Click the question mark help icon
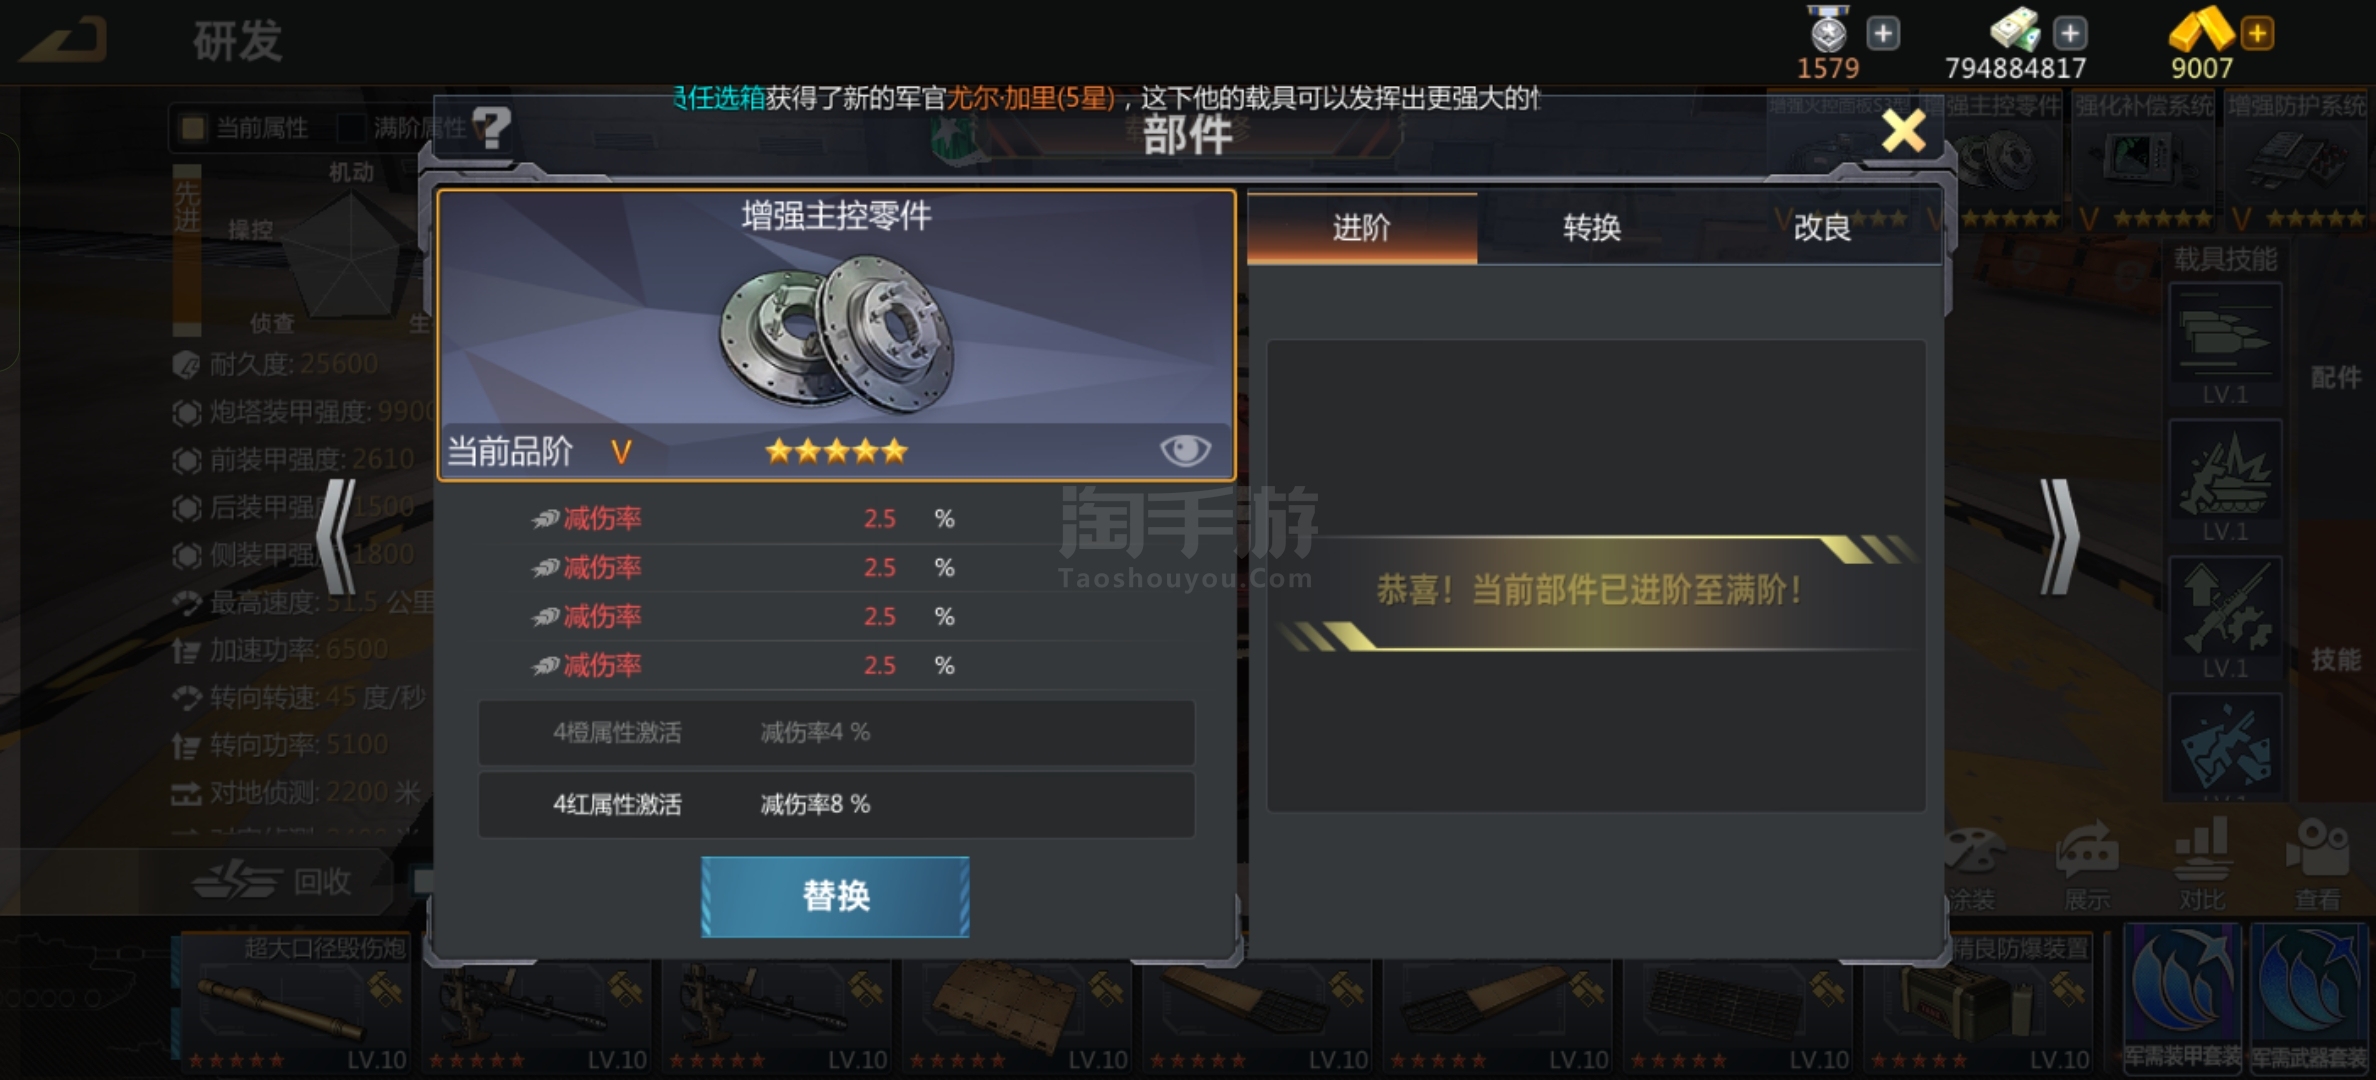This screenshot has width=2376, height=1080. click(491, 128)
